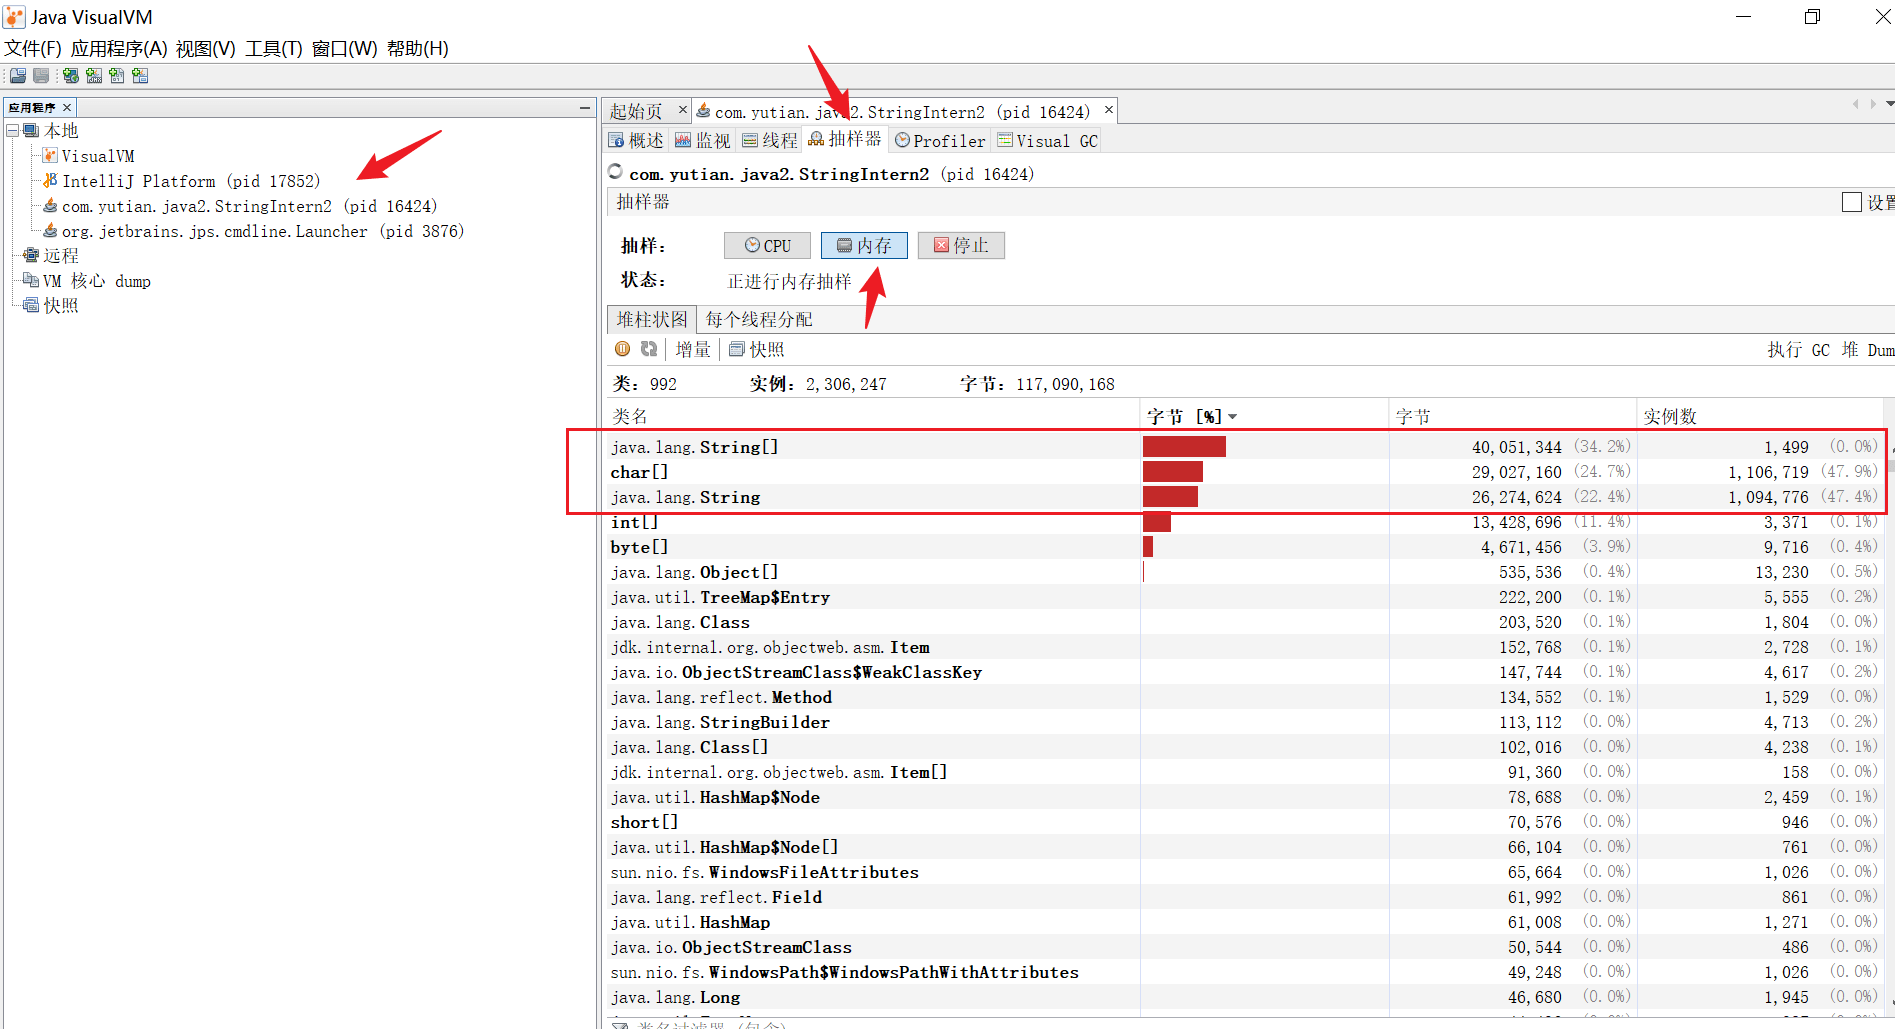Select IntelliJ Platform (pid 17852) in the tree

(x=190, y=181)
